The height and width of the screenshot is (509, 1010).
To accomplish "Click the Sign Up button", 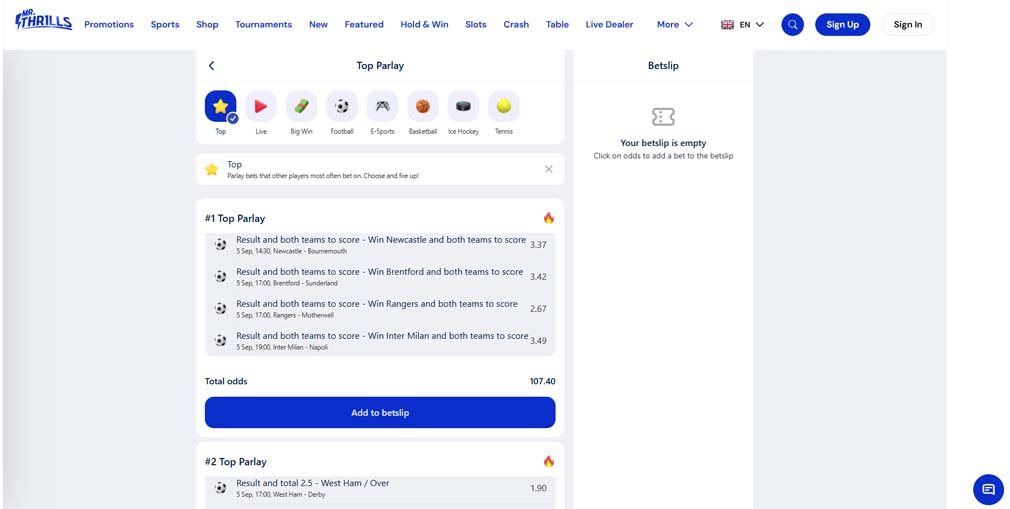I will tap(843, 24).
